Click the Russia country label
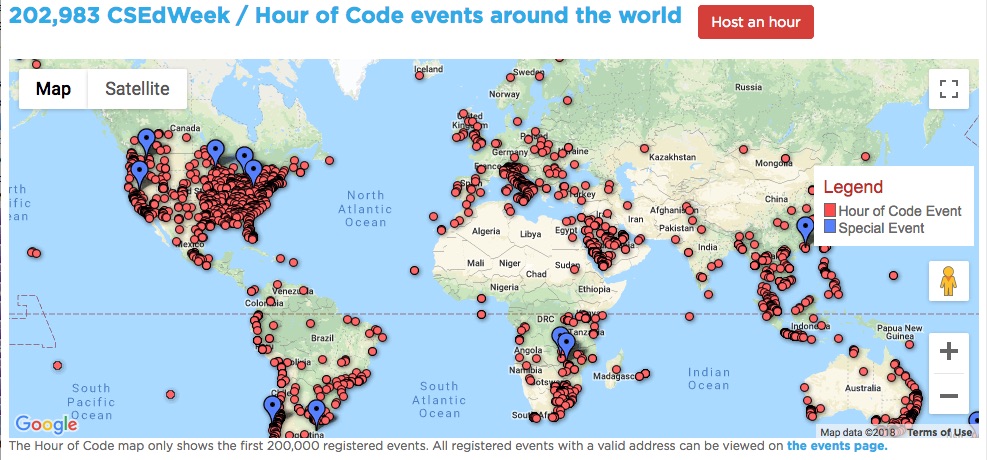The height and width of the screenshot is (460, 987). [x=748, y=87]
